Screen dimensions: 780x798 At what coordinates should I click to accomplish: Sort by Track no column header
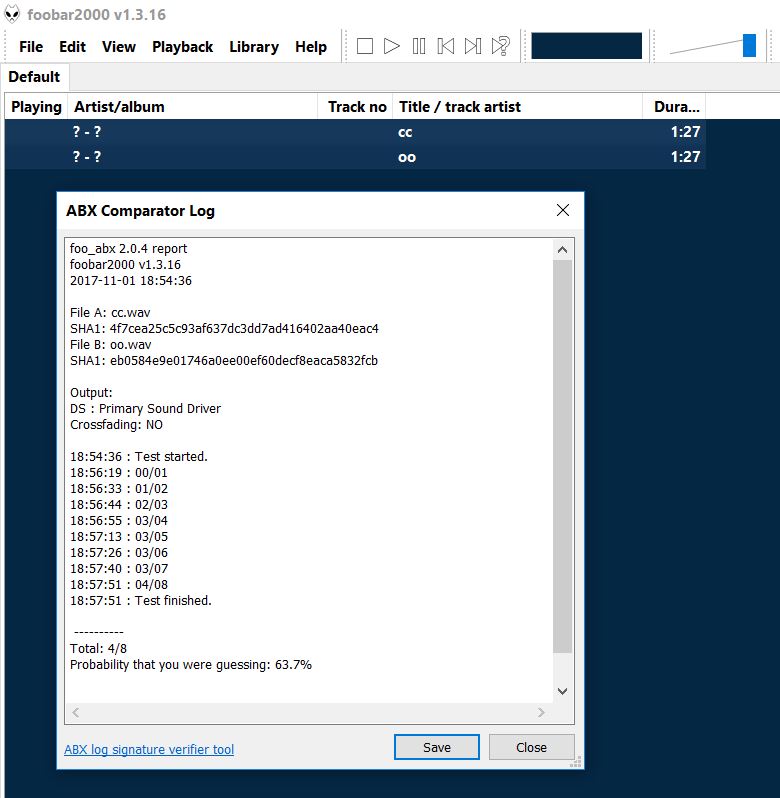tap(355, 107)
